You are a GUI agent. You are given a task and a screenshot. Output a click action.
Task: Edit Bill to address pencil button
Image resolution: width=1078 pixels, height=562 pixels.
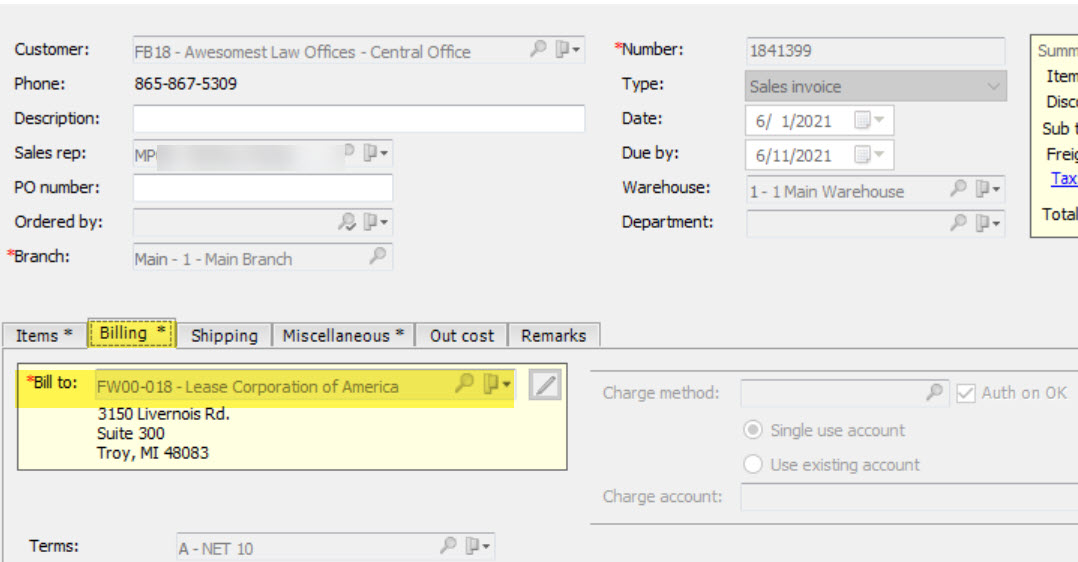(x=544, y=385)
